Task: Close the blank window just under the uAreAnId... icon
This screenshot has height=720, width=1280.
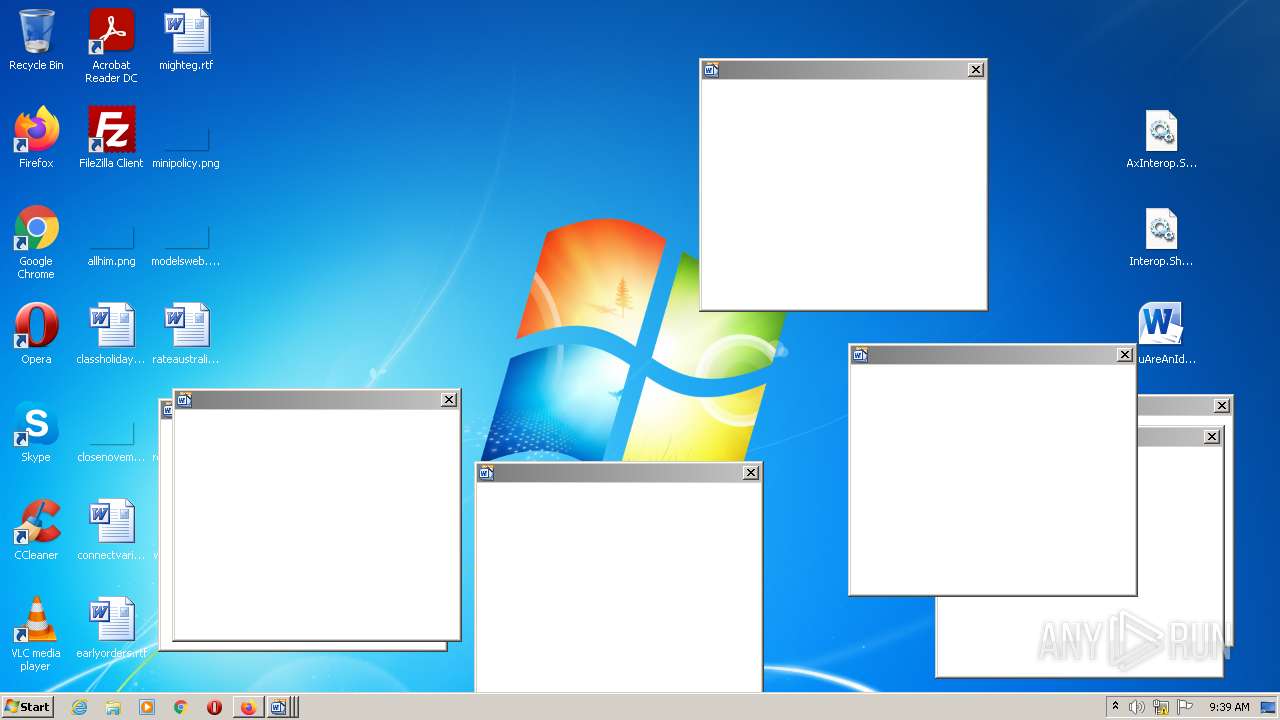Action: pos(1125,355)
